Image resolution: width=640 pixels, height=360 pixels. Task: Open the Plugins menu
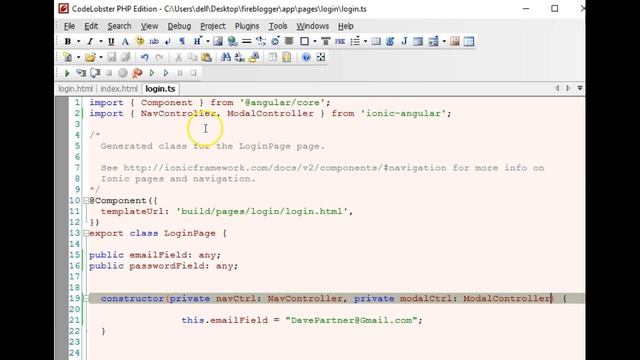[247, 26]
